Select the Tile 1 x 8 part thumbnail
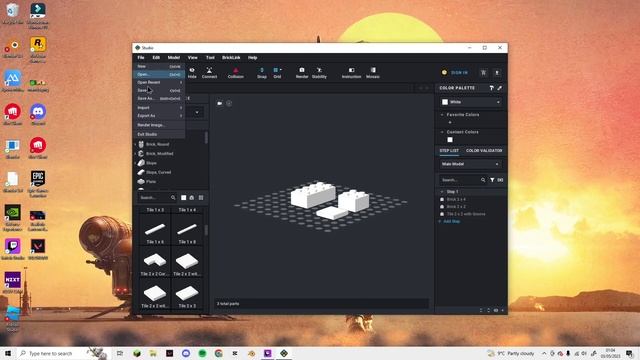Image resolution: width=640 pixels, height=360 pixels. 187,231
